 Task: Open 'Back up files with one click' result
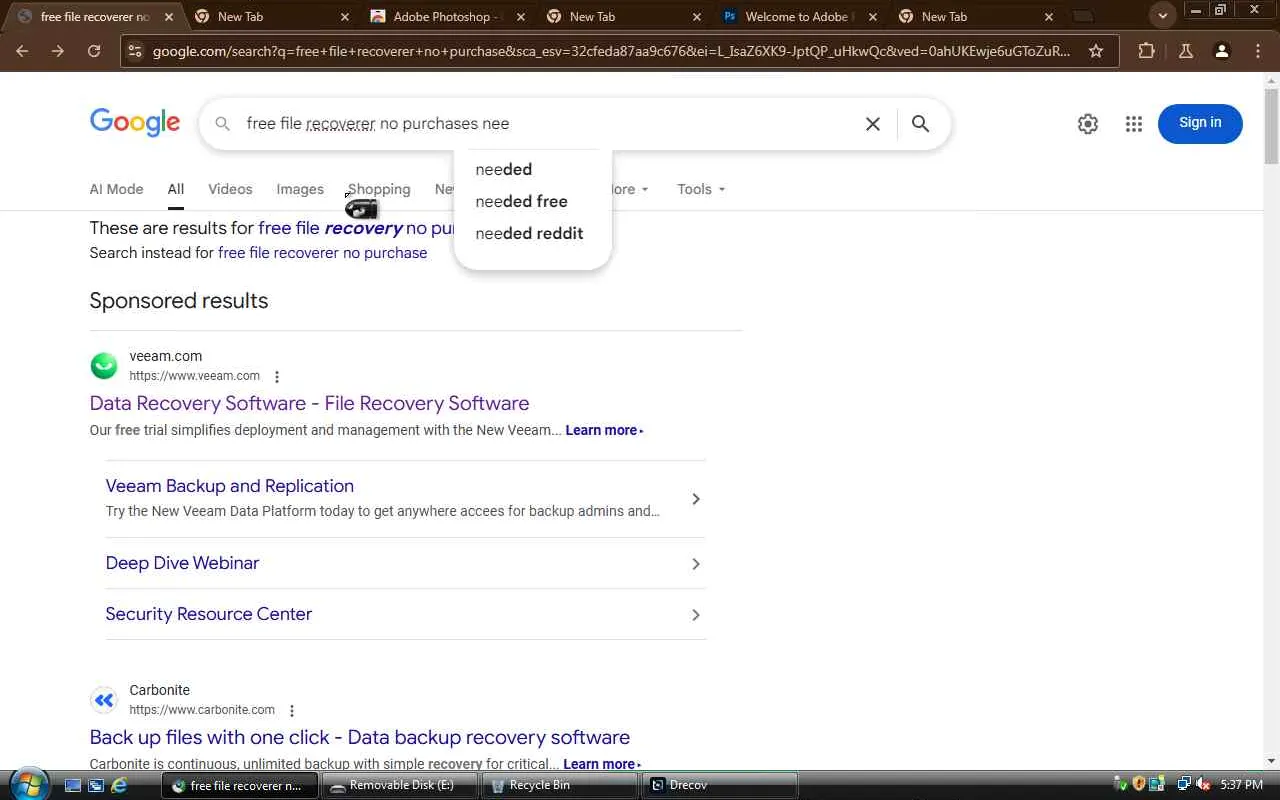click(x=360, y=737)
